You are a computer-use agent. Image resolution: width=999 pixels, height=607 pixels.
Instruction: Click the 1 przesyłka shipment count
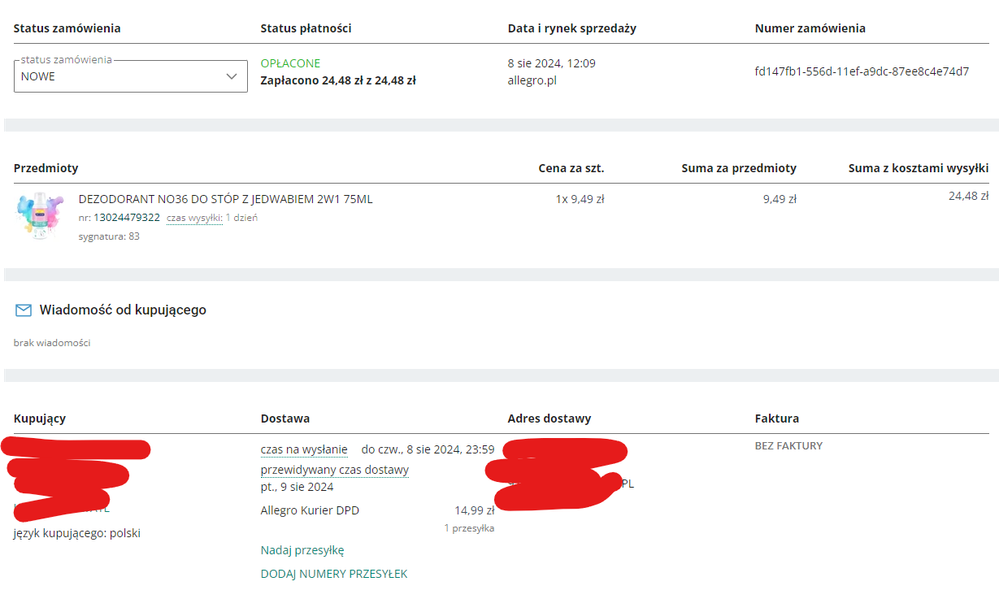point(469,528)
